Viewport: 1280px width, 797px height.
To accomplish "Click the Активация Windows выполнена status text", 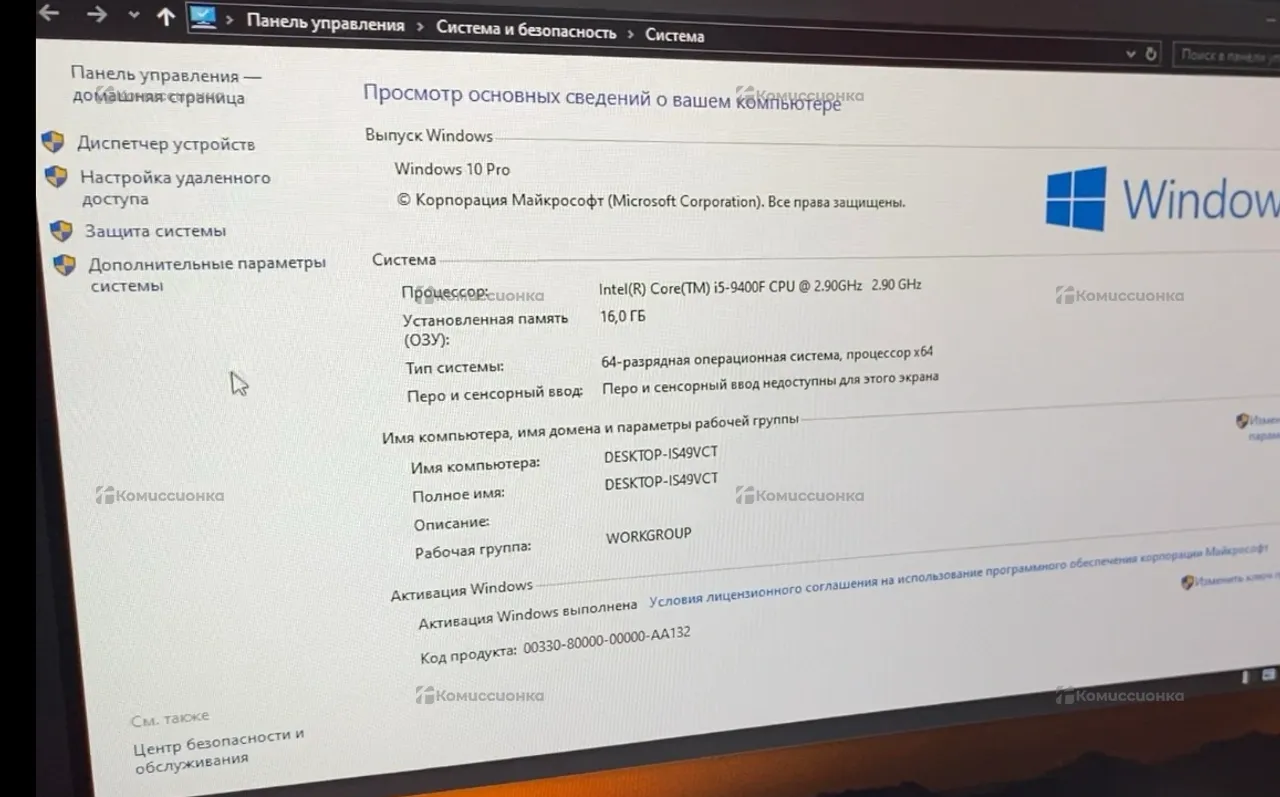I will (x=527, y=616).
